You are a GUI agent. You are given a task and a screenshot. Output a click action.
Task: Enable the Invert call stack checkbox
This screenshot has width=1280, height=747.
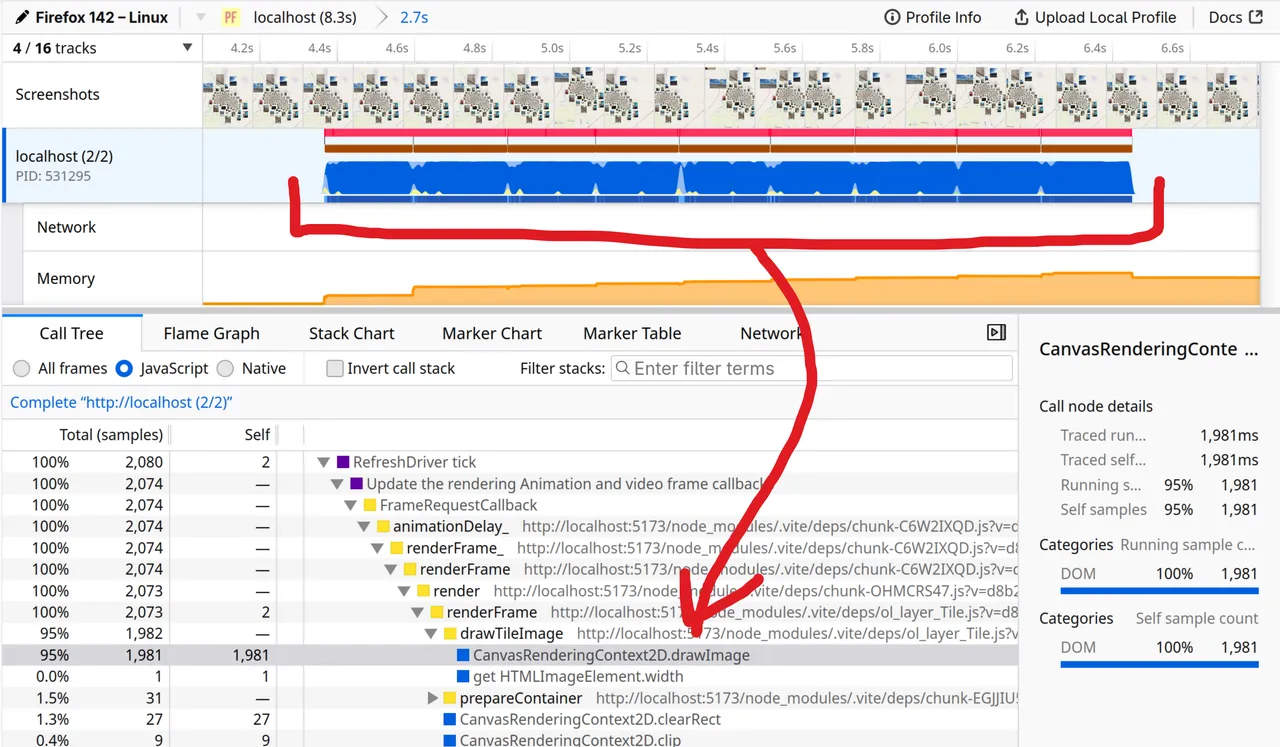click(x=334, y=368)
